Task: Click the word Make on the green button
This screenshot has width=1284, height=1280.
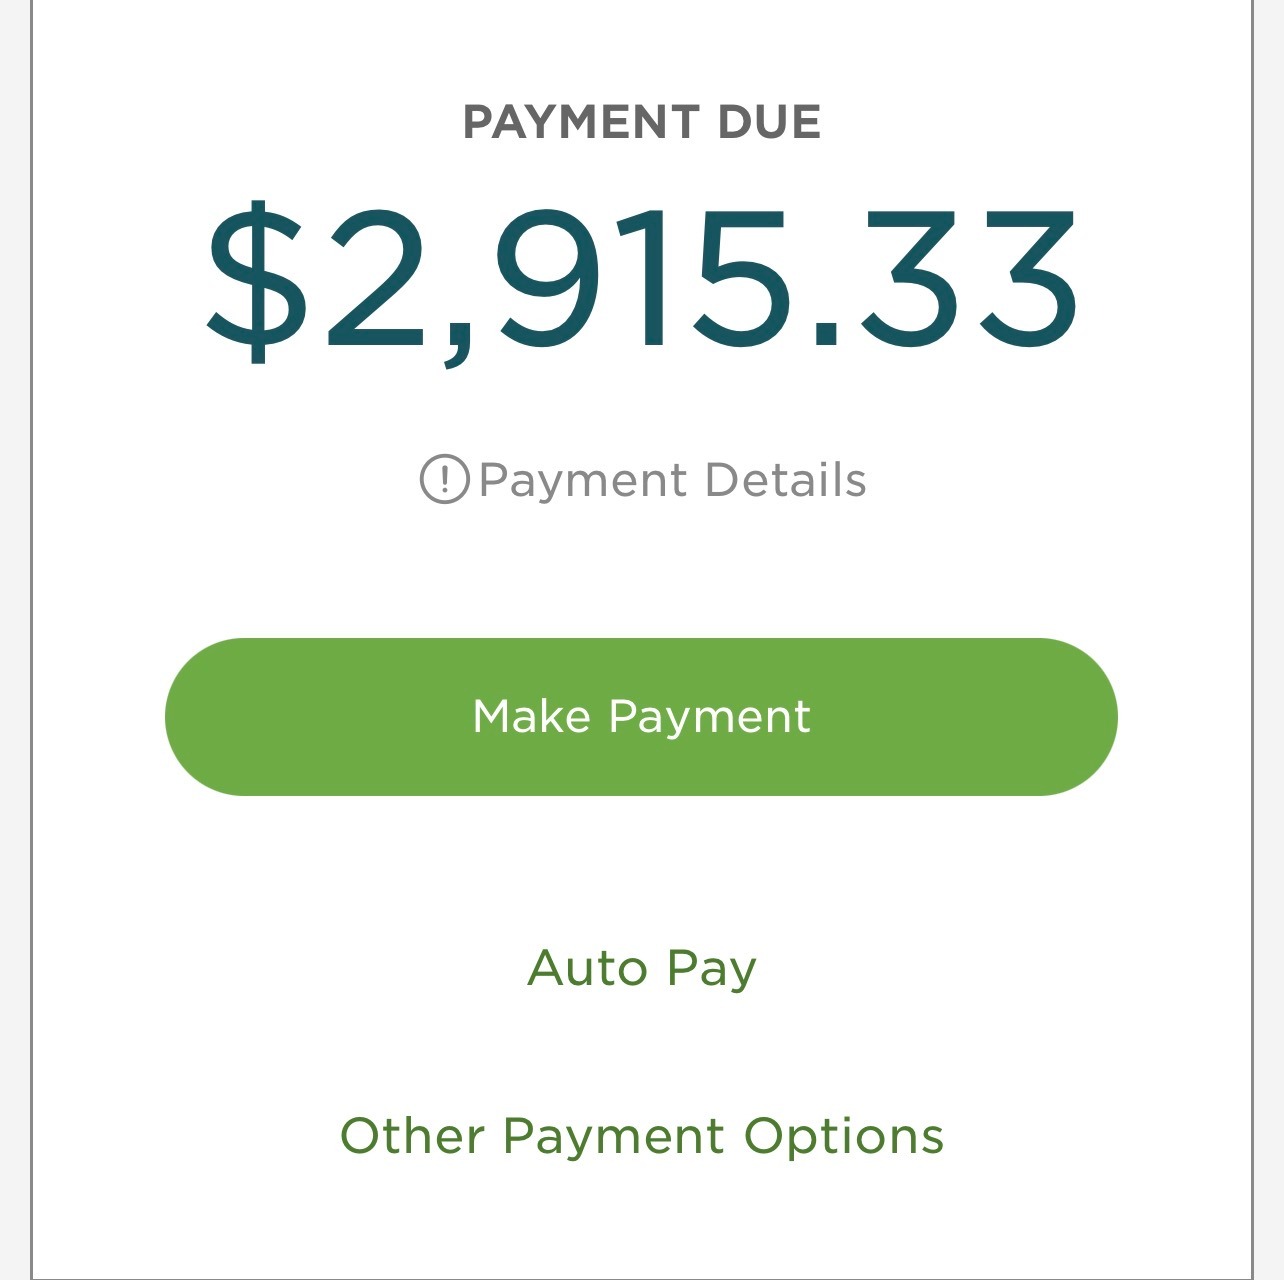Action: coord(531,717)
